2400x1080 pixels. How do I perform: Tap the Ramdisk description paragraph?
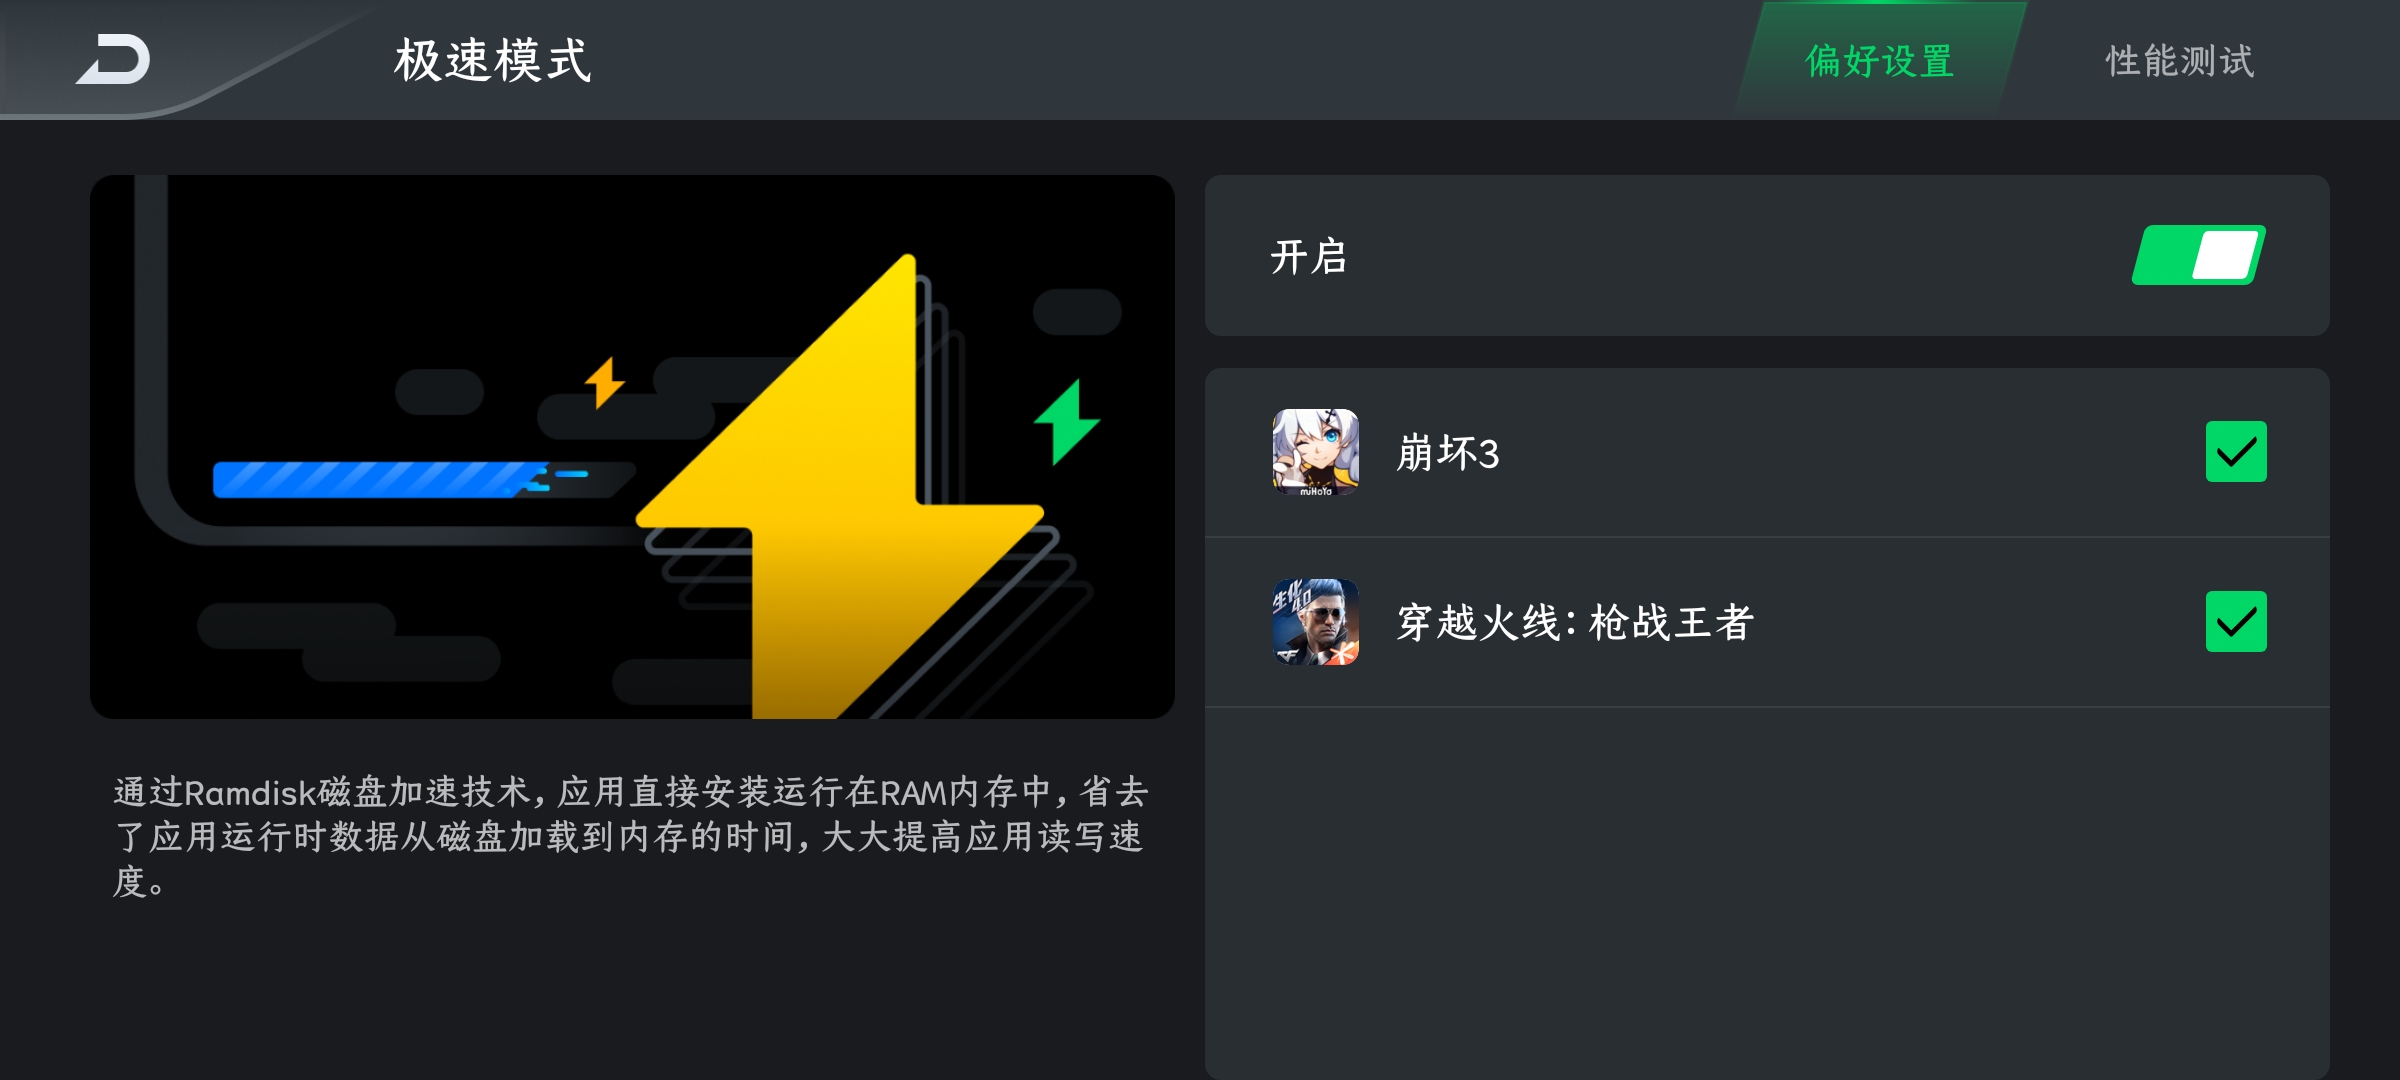click(x=631, y=837)
